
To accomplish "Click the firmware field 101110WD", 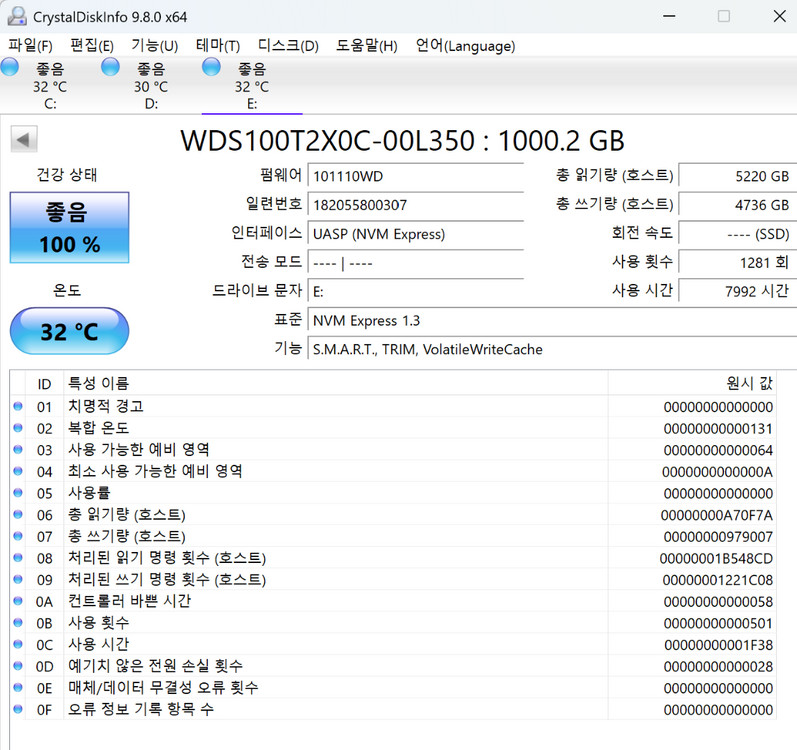I will click(x=416, y=176).
